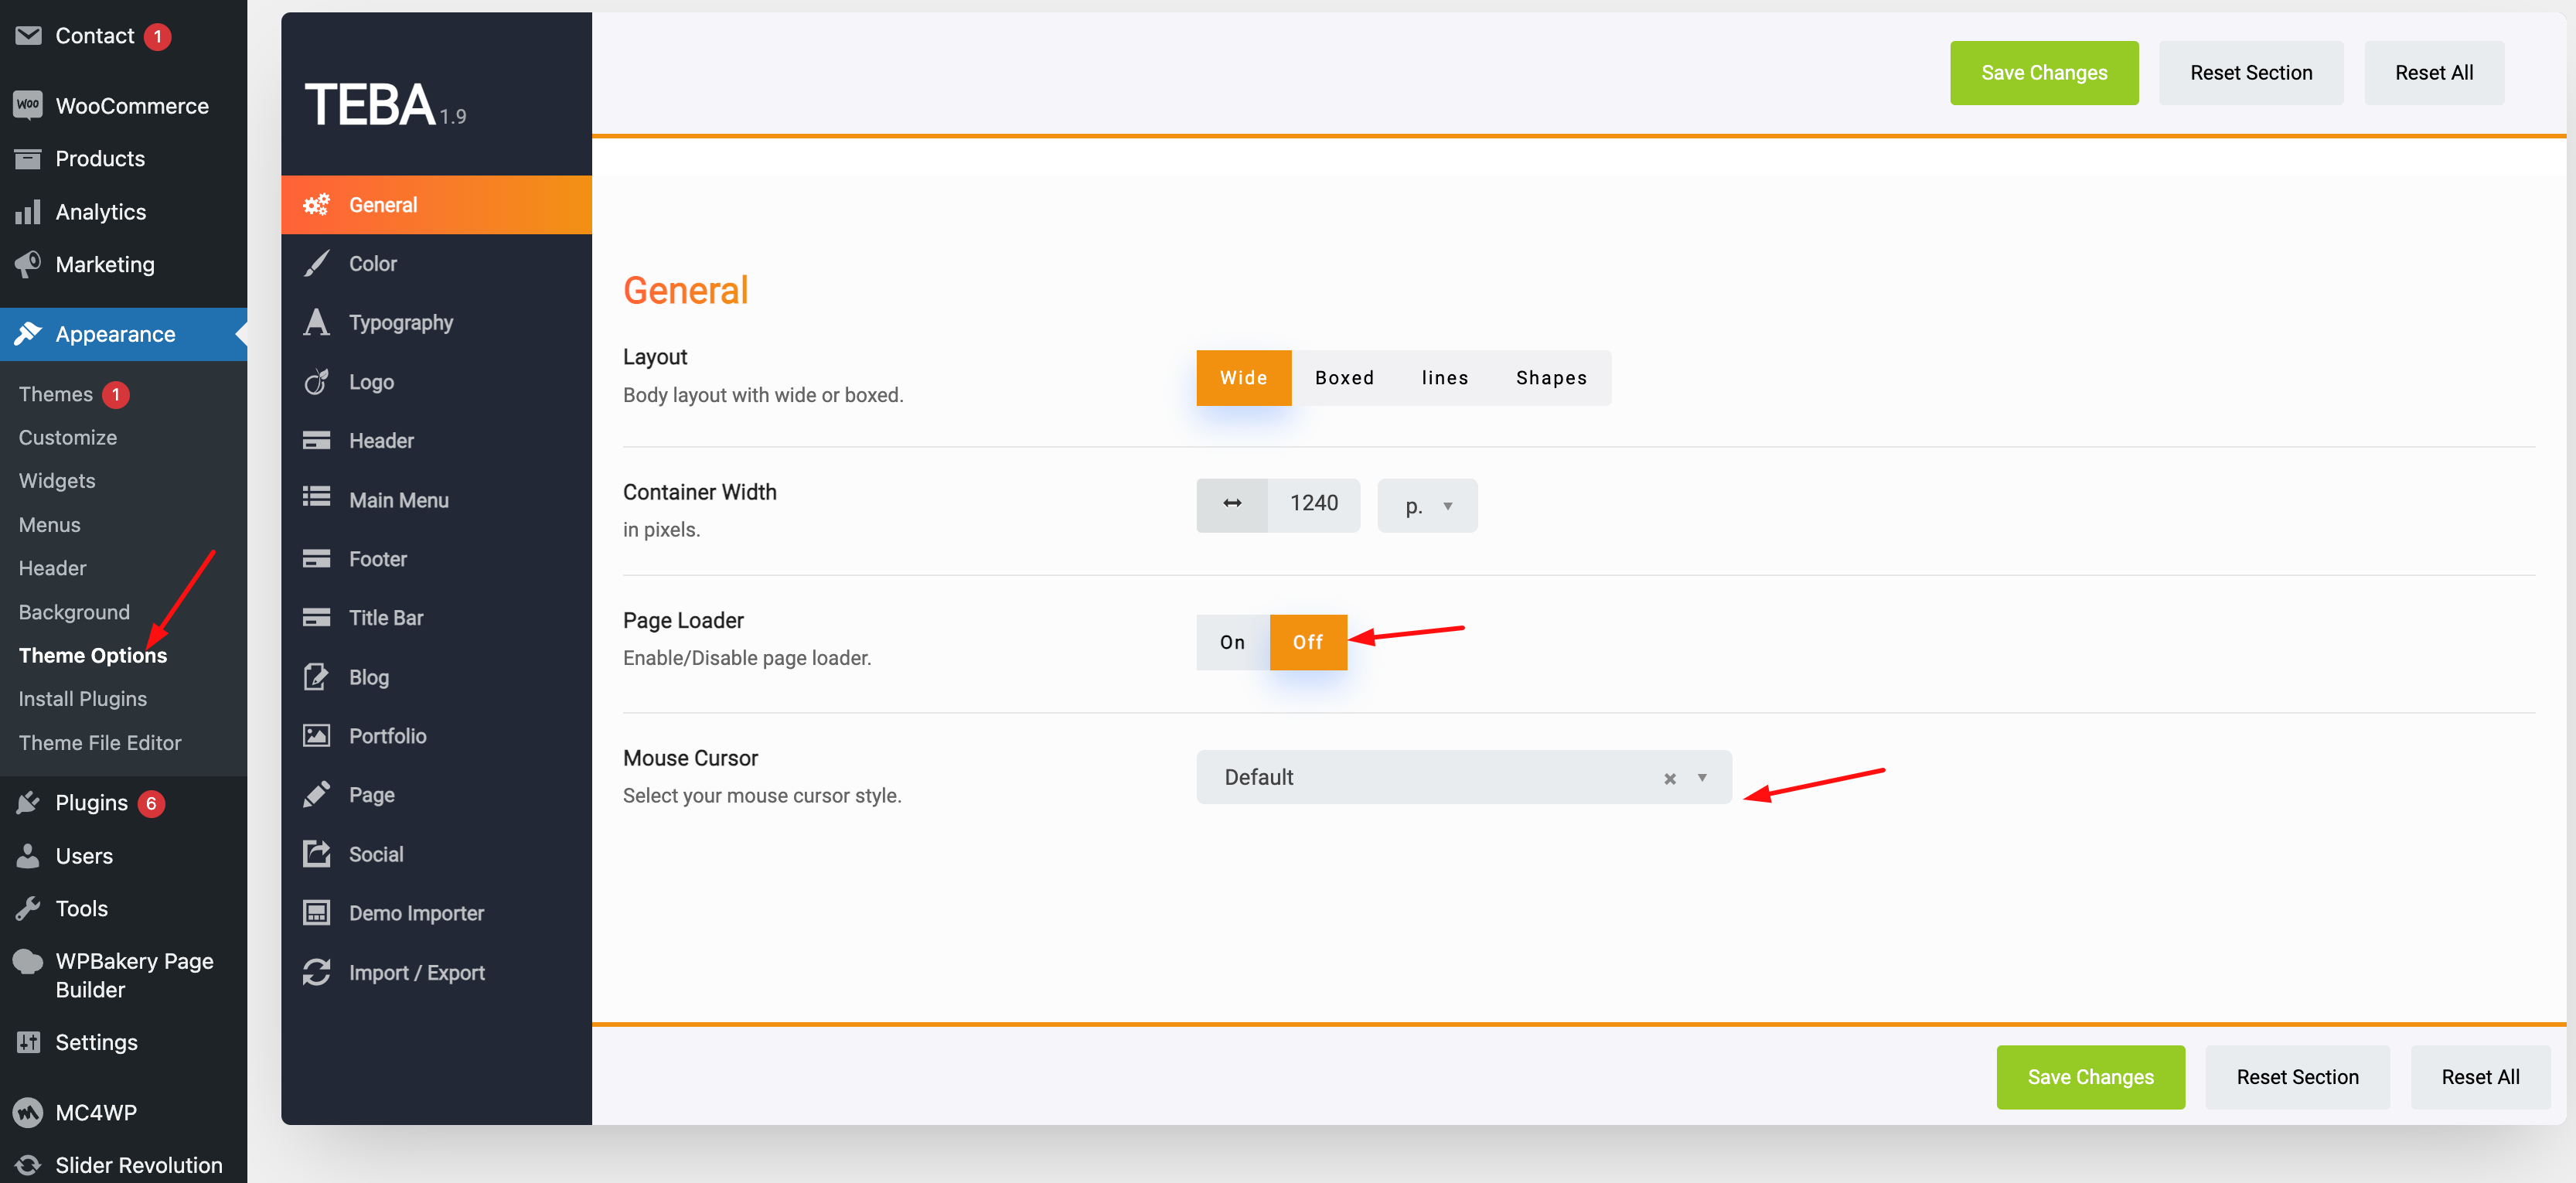Click the Users person icon

(x=28, y=856)
